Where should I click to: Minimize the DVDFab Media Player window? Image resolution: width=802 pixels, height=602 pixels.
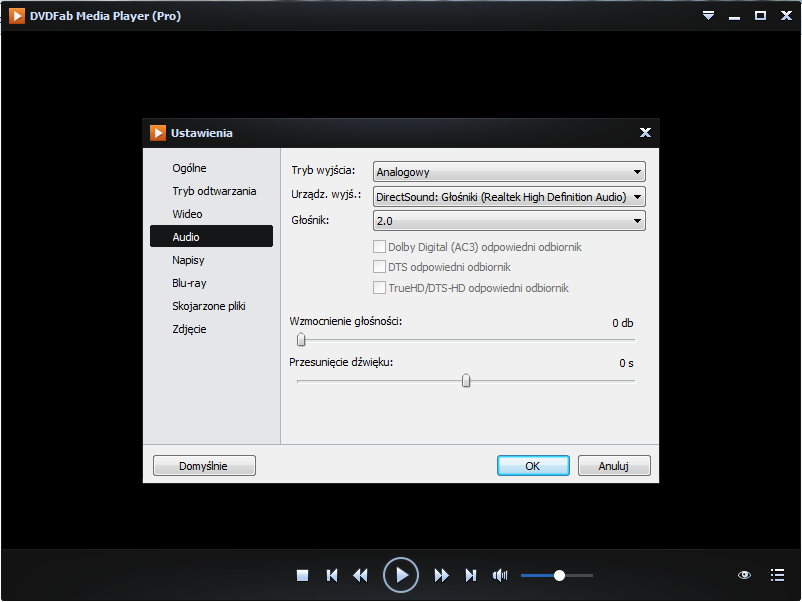(734, 17)
